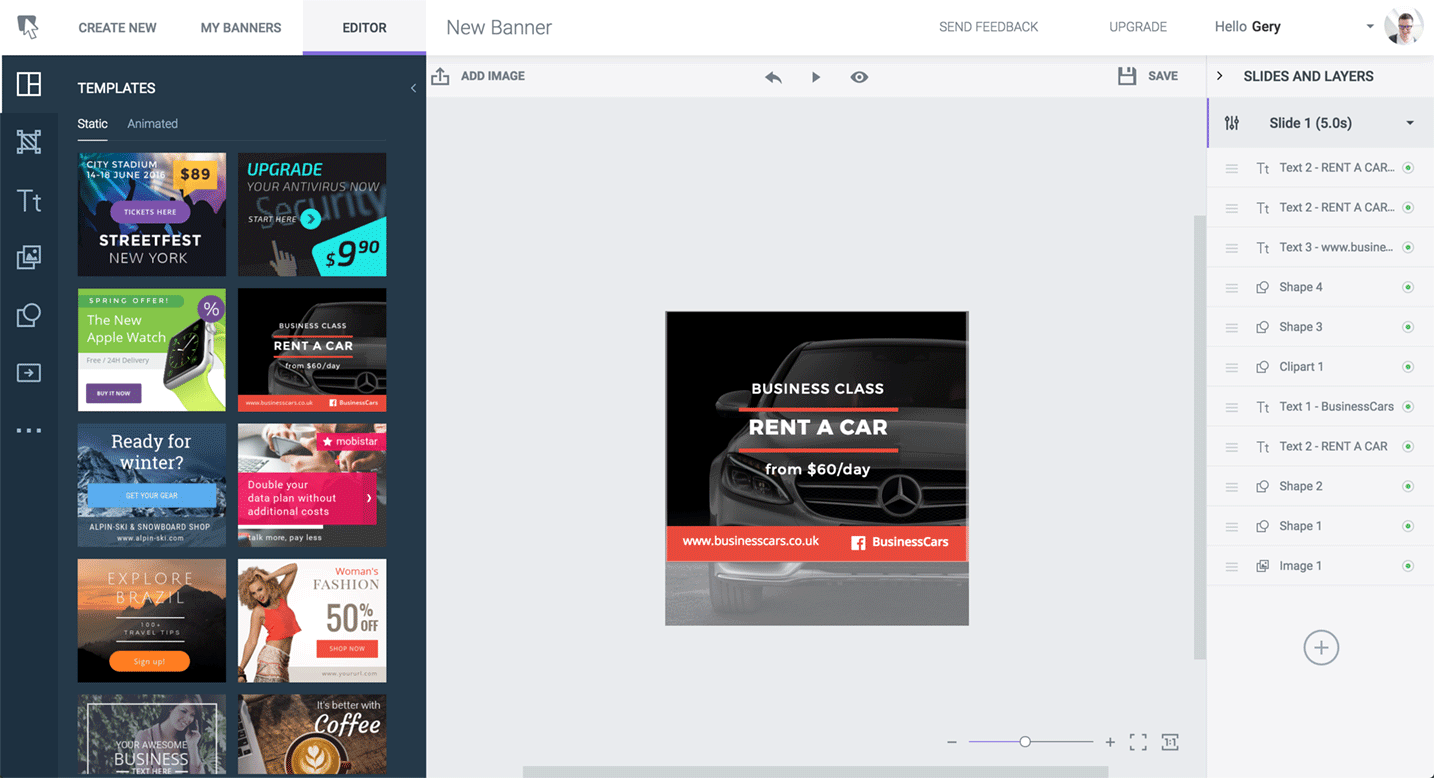Open the Shapes panel from sidebar

(29, 315)
